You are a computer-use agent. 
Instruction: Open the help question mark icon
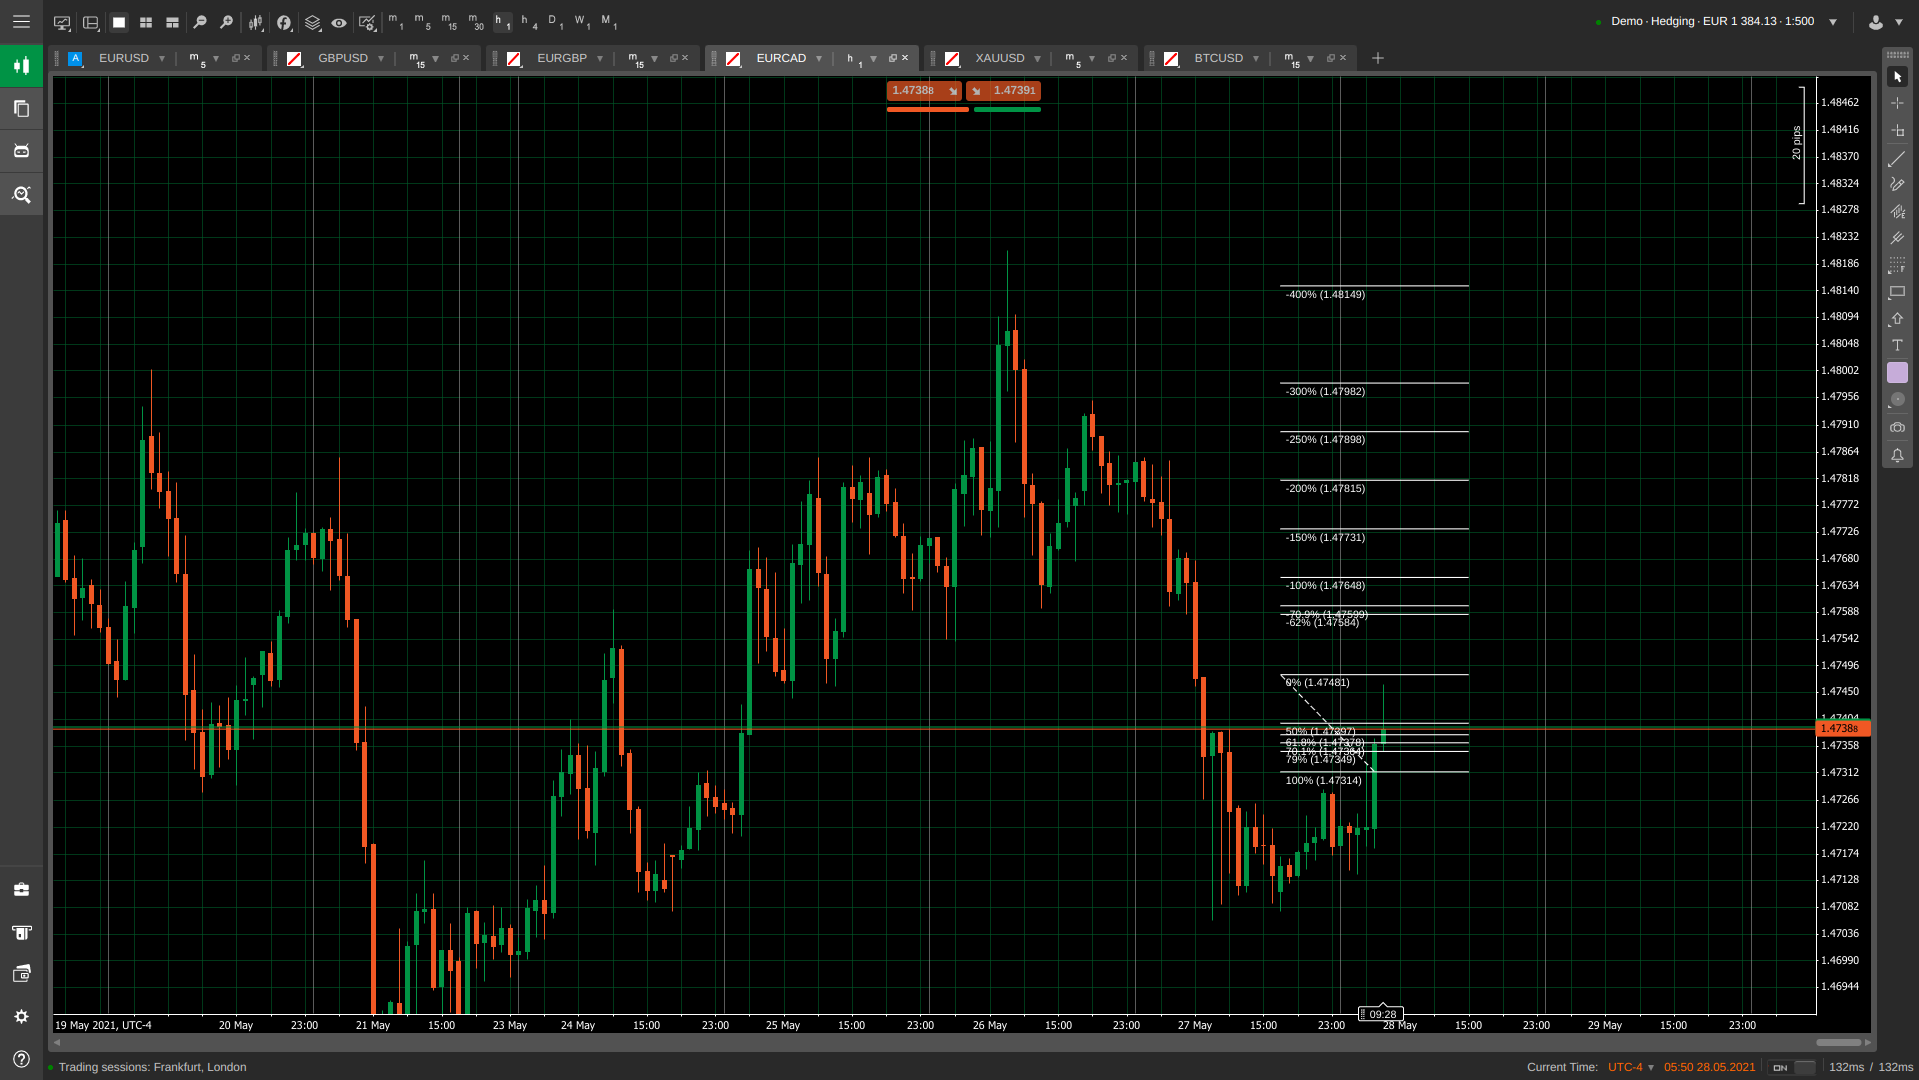[x=21, y=1059]
